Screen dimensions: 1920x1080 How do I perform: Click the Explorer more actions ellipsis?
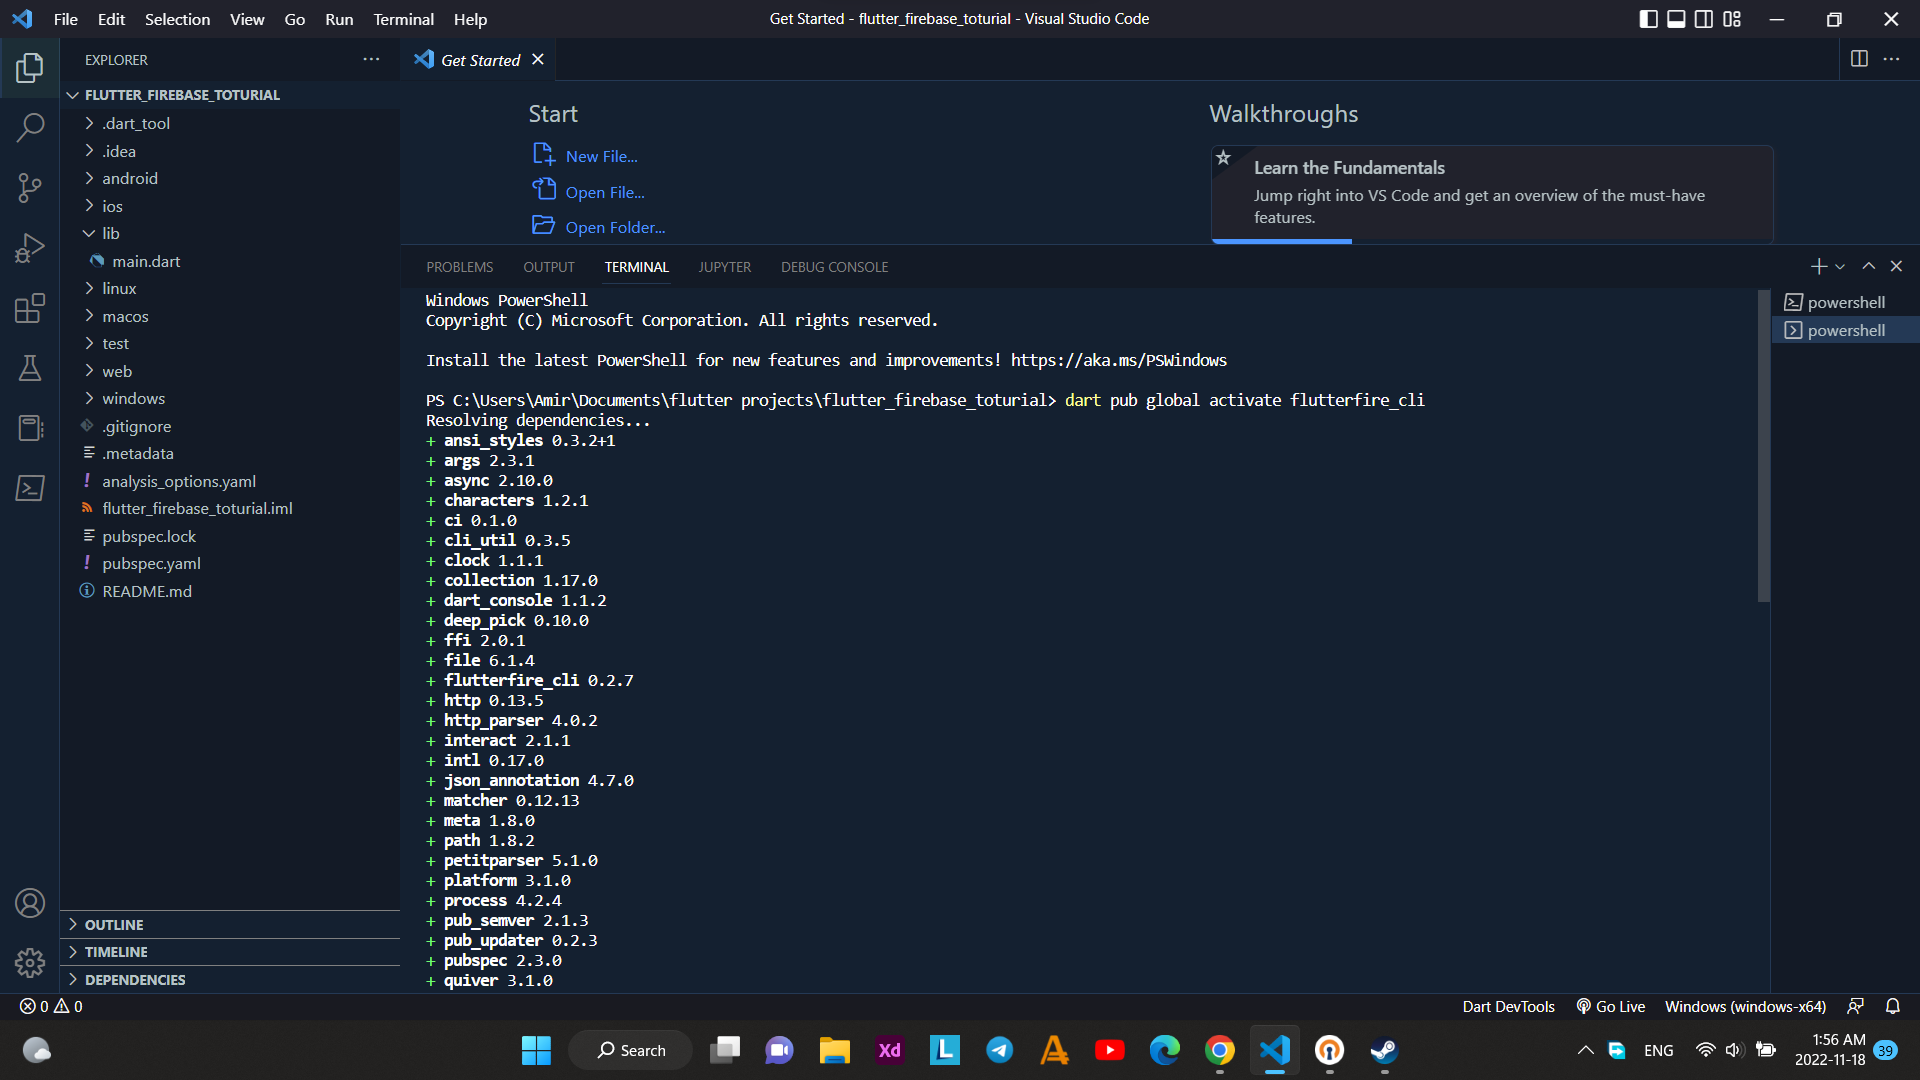(371, 60)
